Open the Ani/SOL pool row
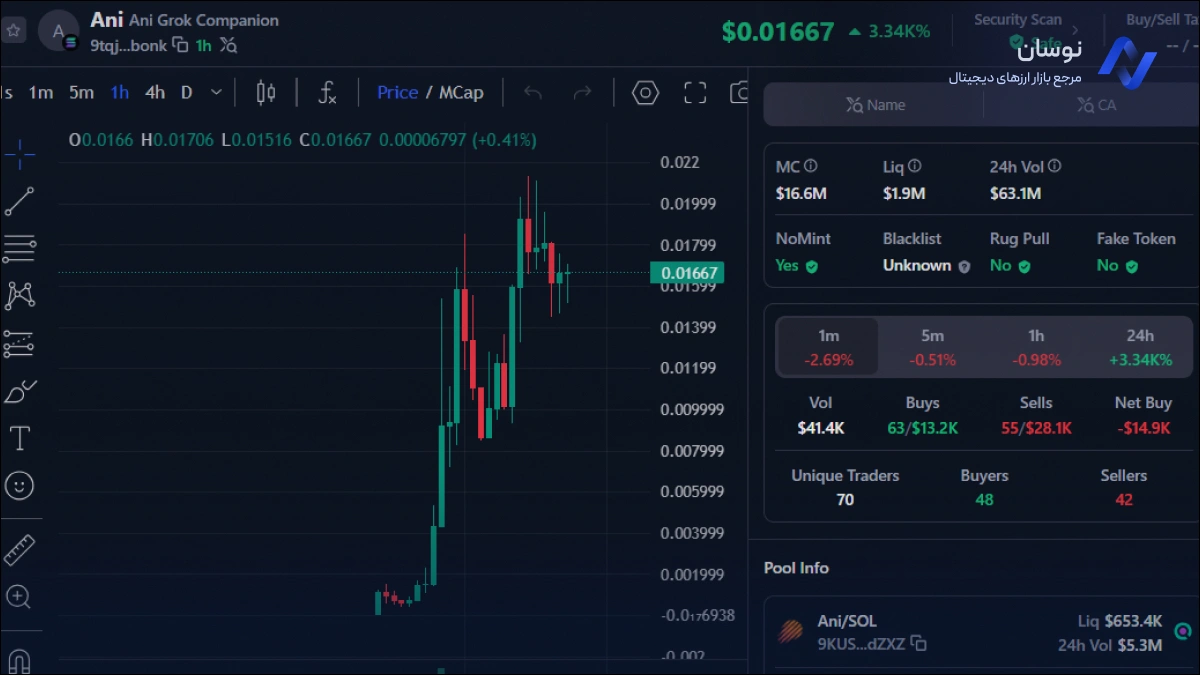Screen dimensions: 1200x675 tap(982, 633)
